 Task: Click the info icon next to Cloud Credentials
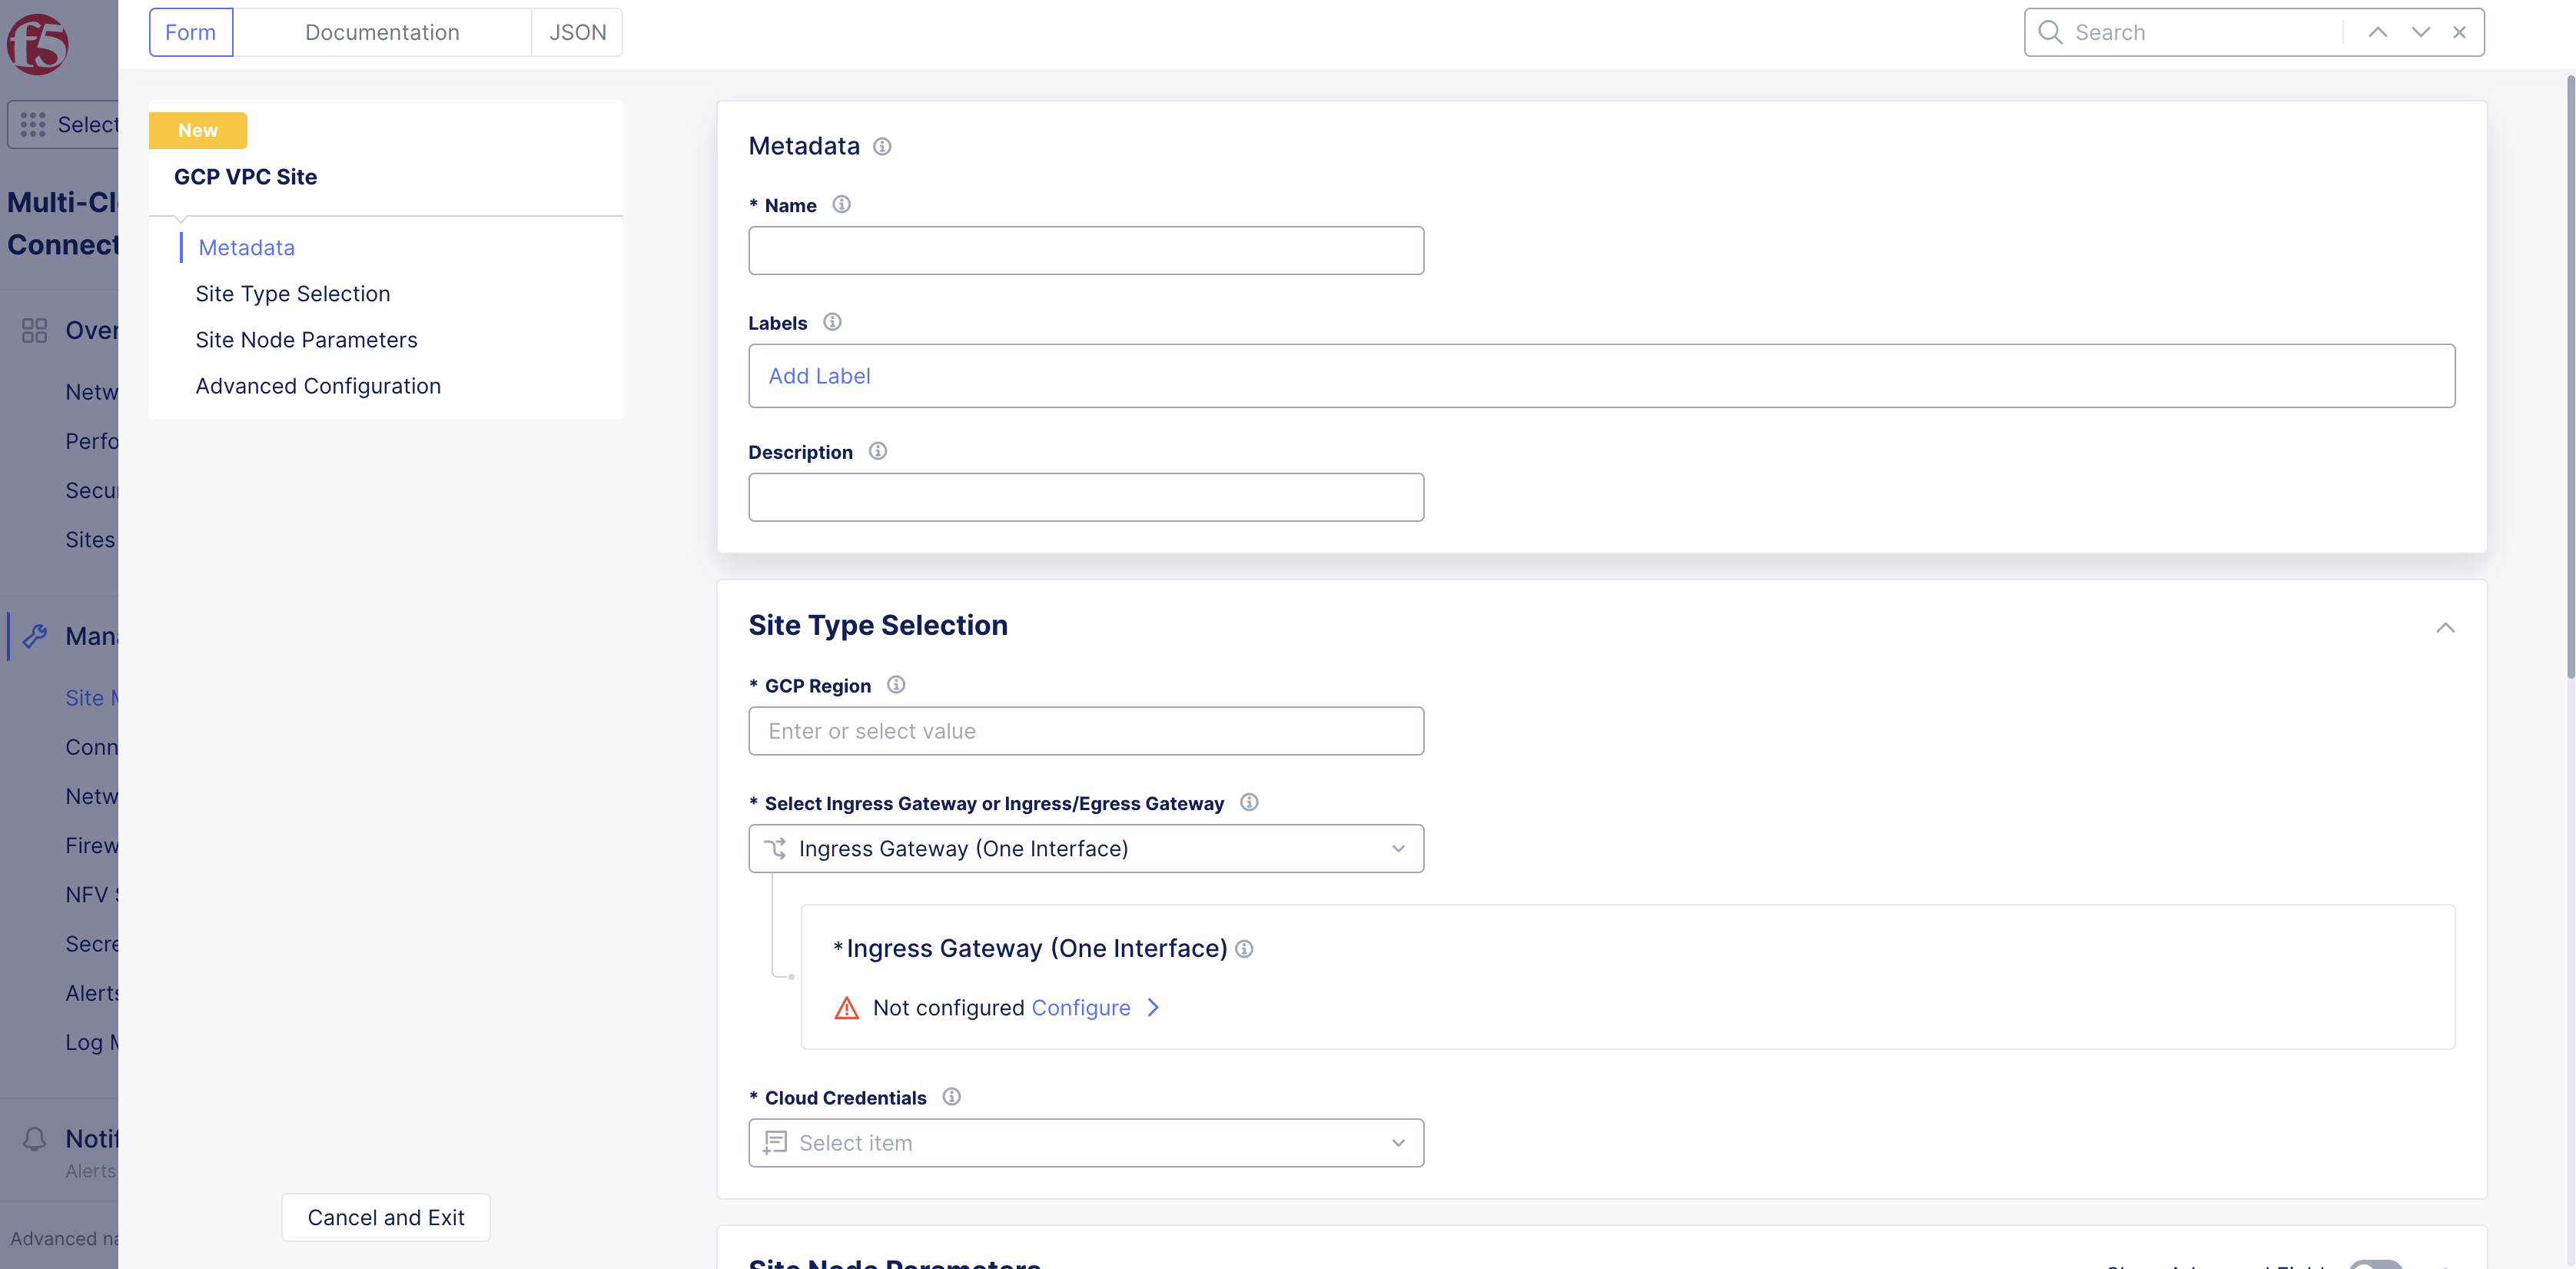(951, 1096)
